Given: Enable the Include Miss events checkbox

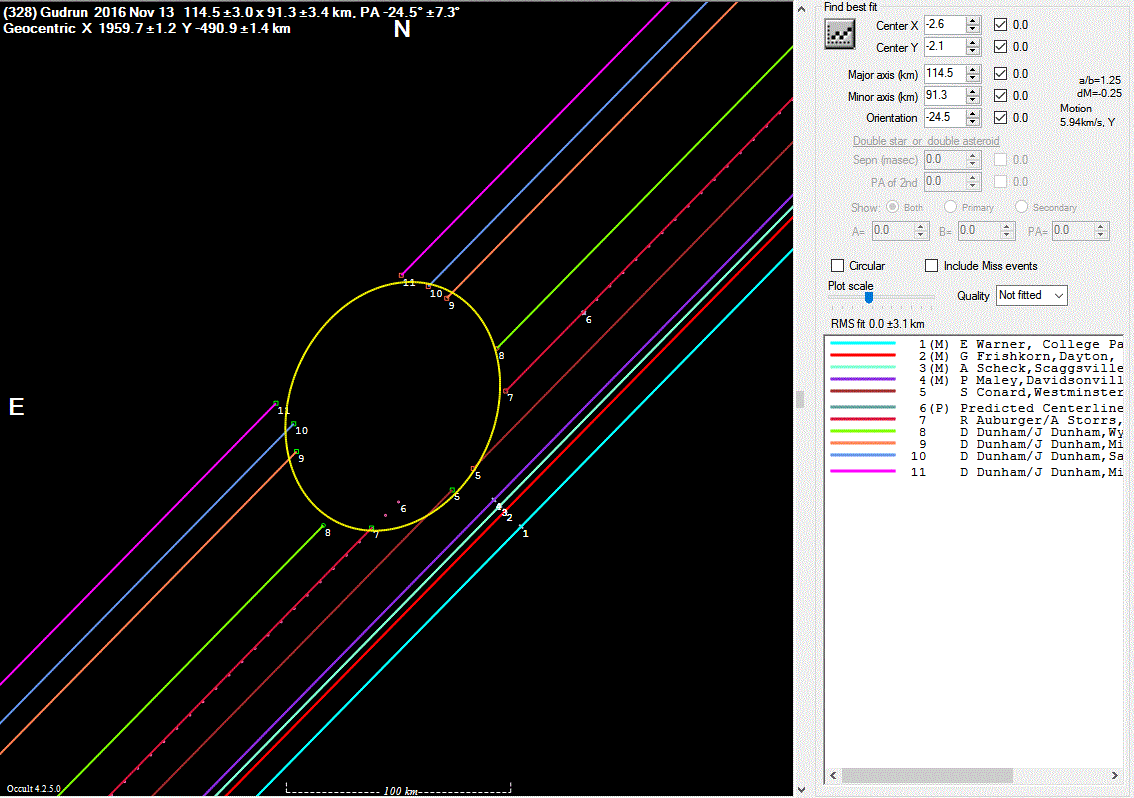Looking at the screenshot, I should [x=931, y=266].
